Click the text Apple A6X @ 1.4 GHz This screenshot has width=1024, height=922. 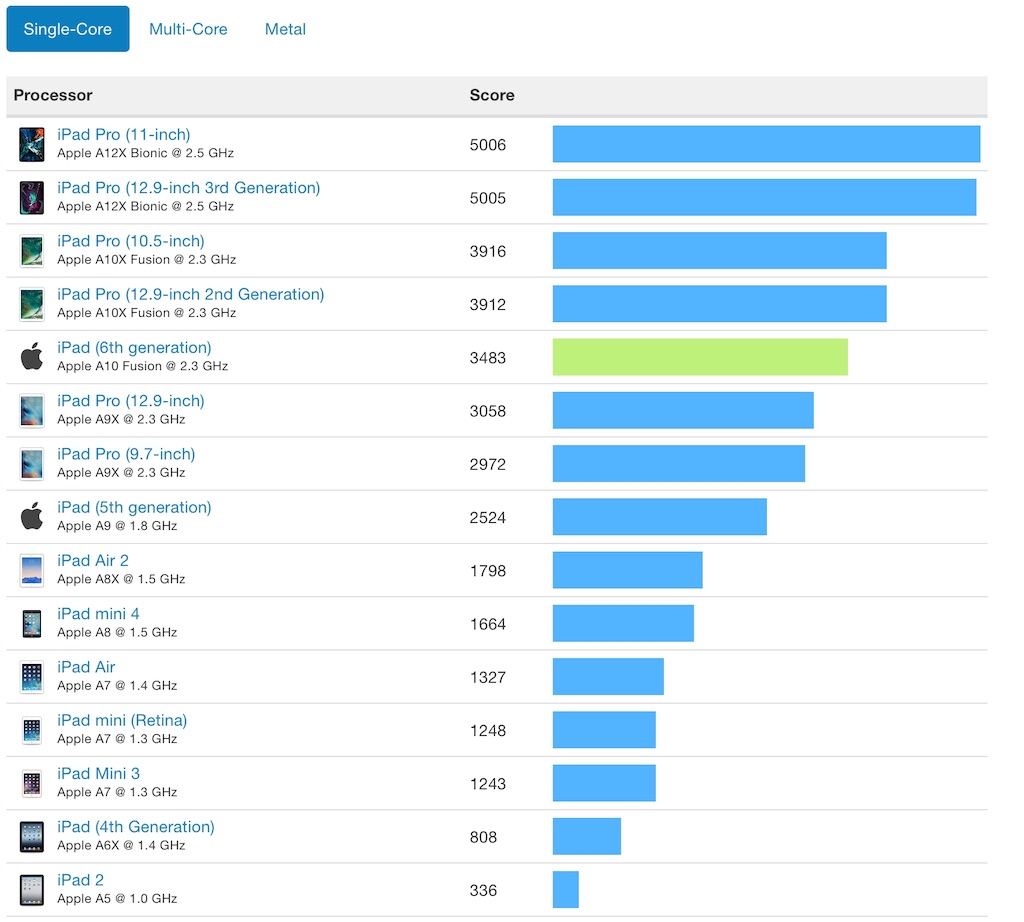[x=121, y=846]
